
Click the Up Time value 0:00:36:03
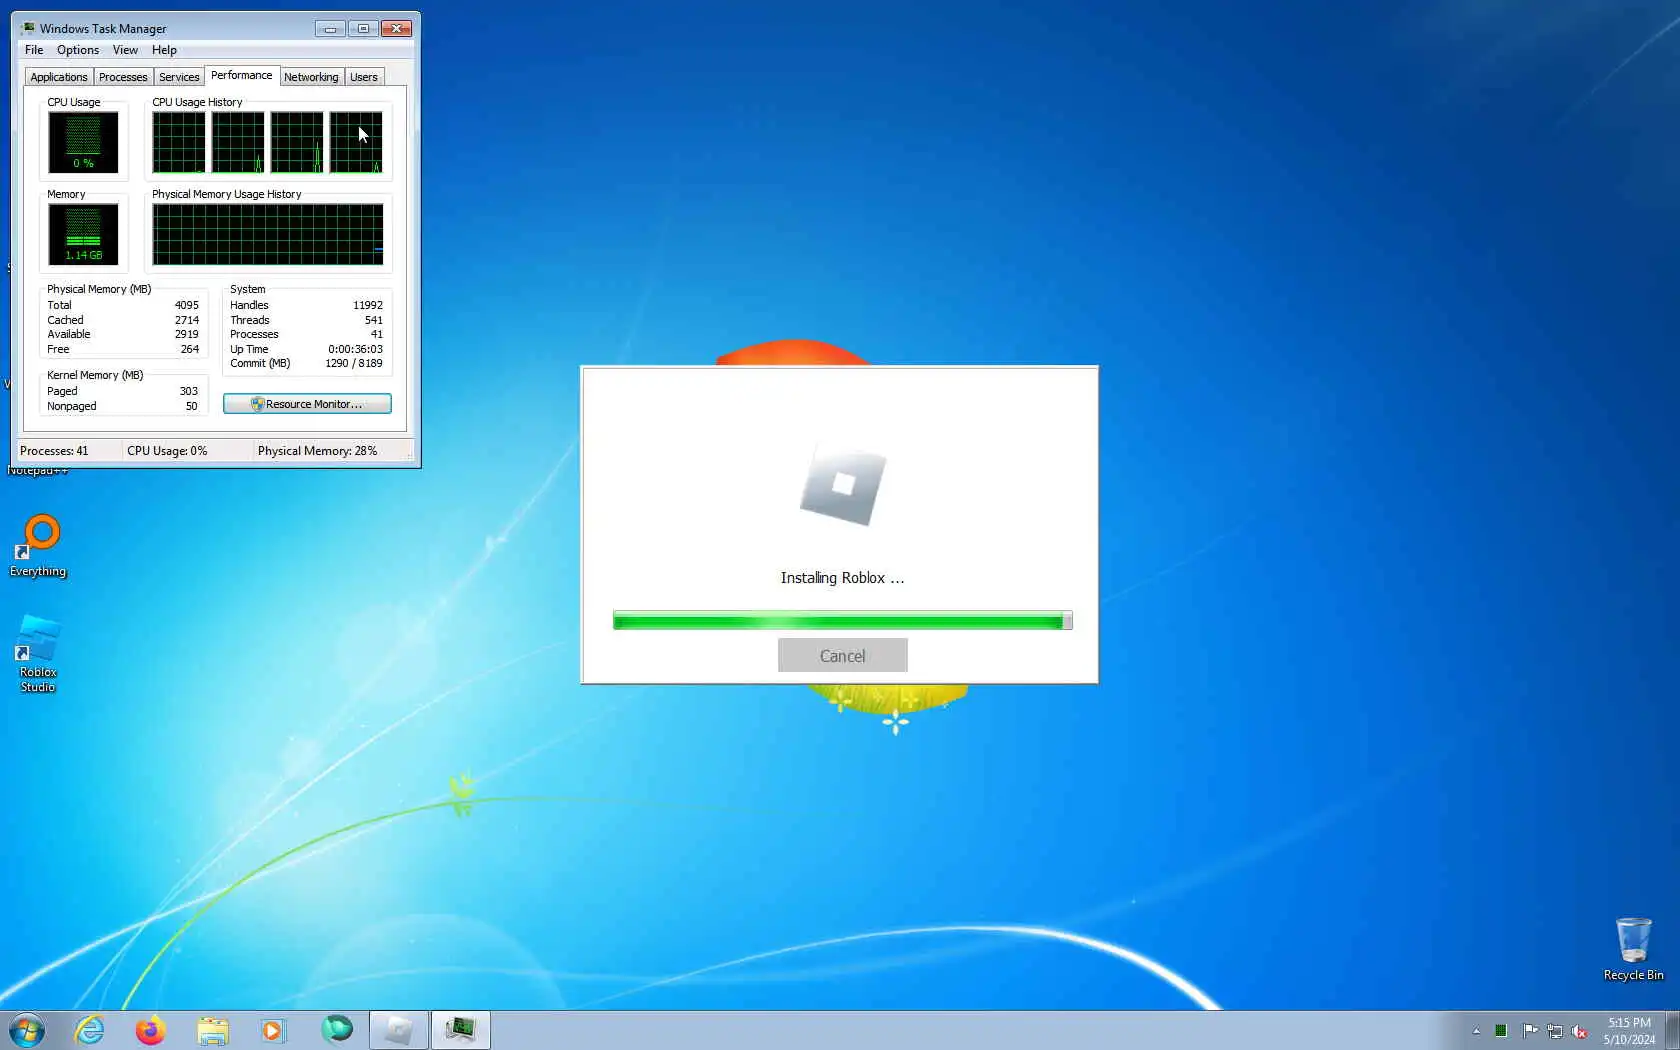coord(355,349)
